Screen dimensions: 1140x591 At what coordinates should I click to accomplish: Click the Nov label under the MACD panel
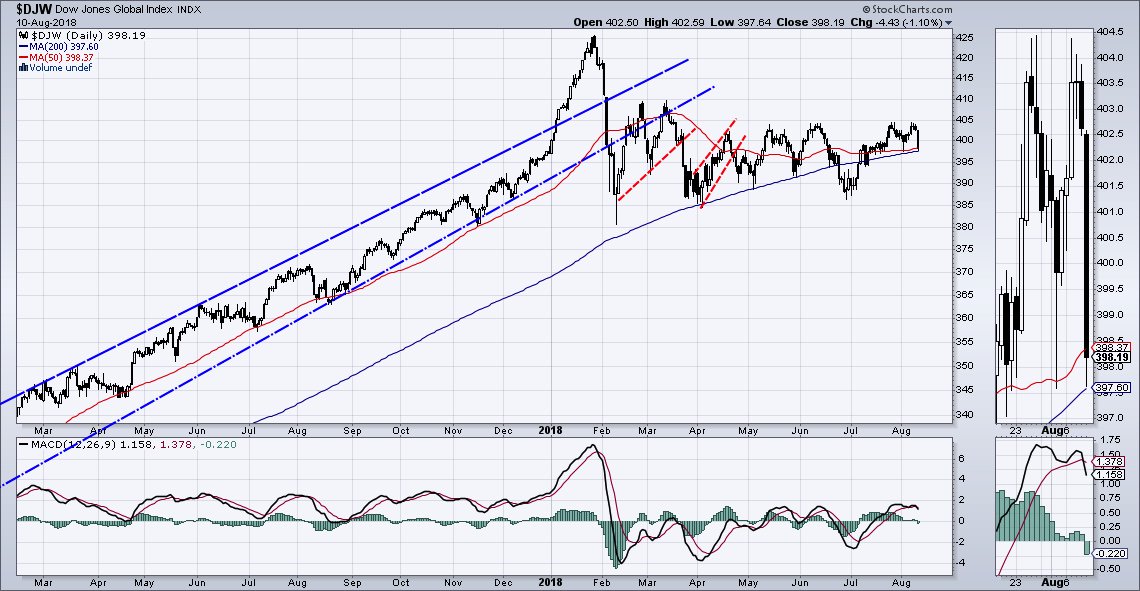click(x=453, y=582)
